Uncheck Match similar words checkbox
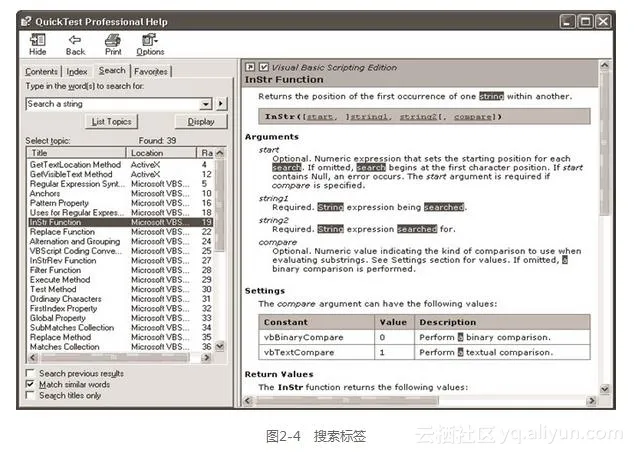Viewport: 634px width, 455px height. [30, 384]
